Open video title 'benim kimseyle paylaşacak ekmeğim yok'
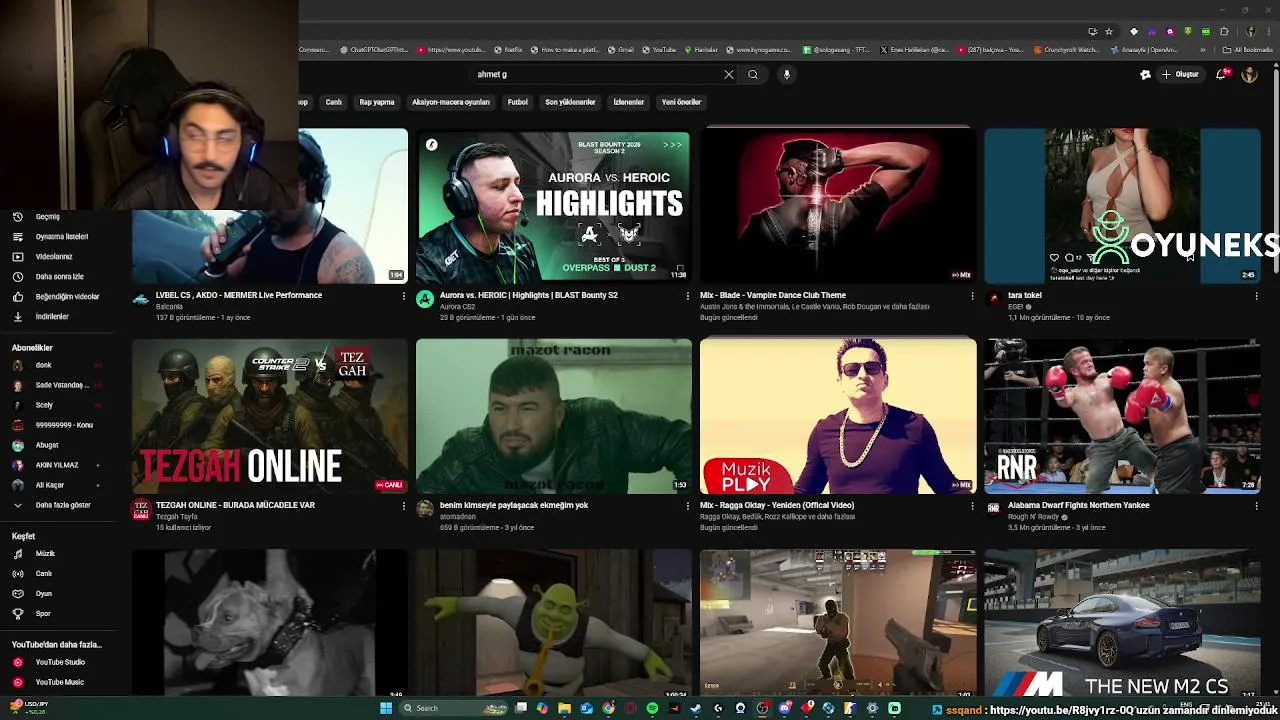Screen dimensions: 1280x720 514,505
